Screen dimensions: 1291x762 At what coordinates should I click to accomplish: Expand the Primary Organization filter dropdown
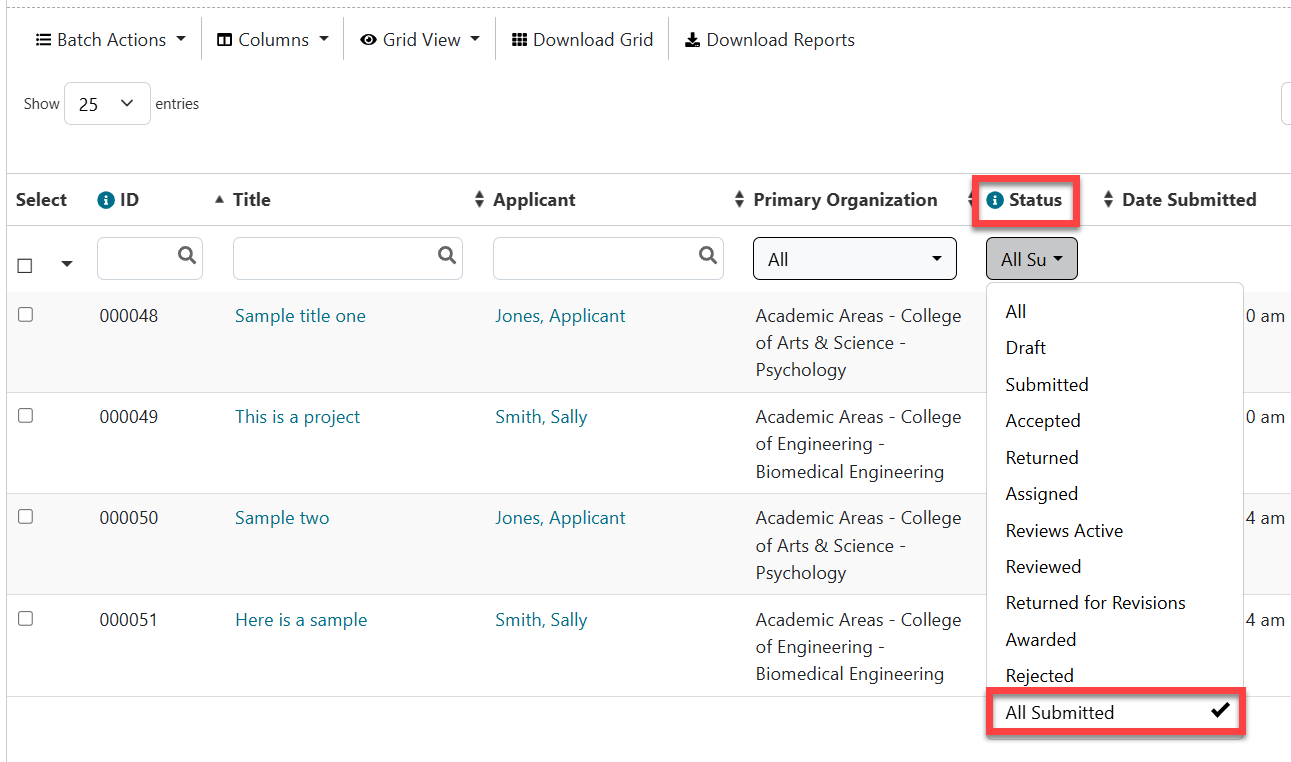point(855,259)
